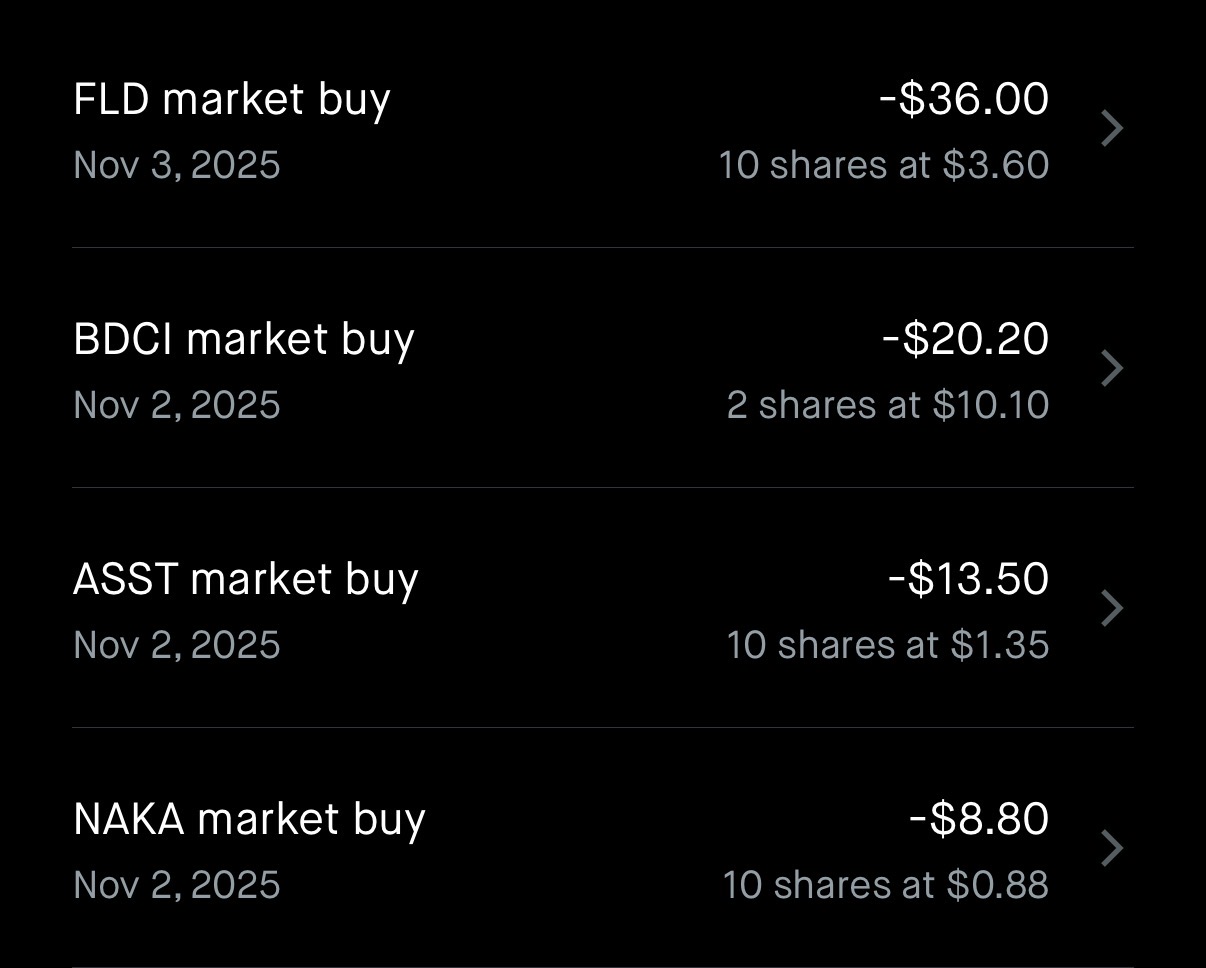Expand the NAKA market buy chevron
1206x968 pixels.
point(1112,849)
